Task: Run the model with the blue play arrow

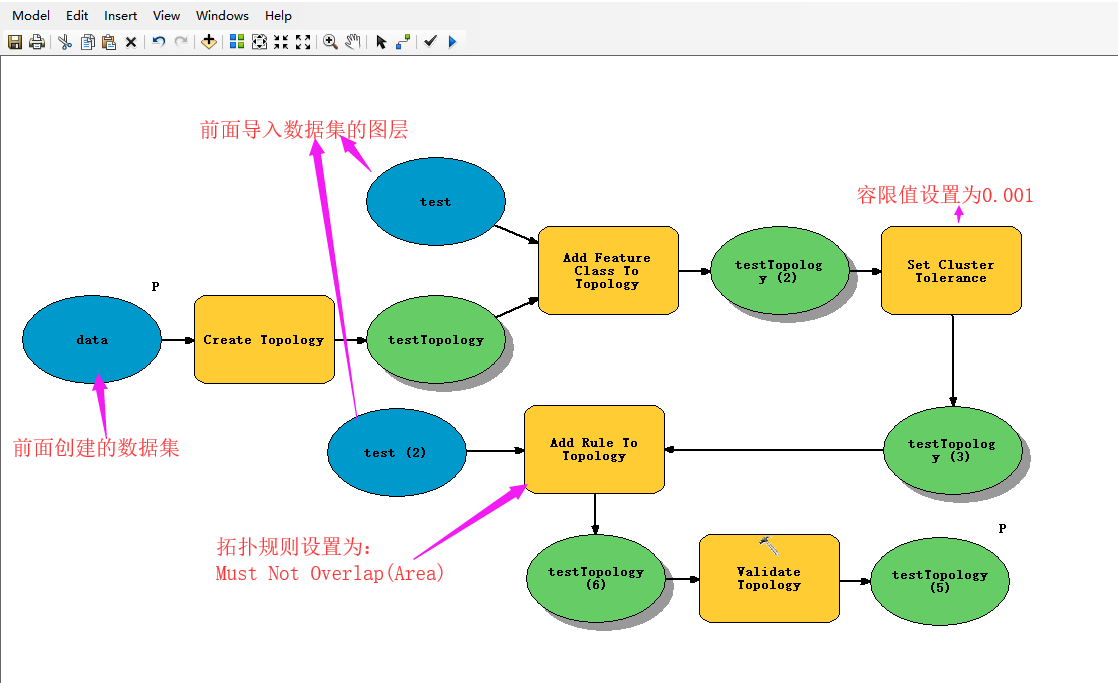Action: click(x=451, y=42)
